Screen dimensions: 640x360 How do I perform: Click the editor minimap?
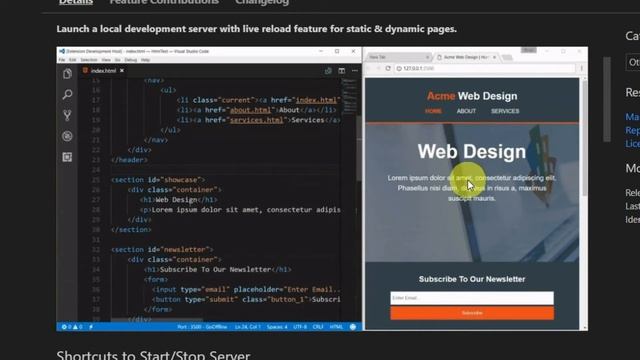click(x=350, y=96)
